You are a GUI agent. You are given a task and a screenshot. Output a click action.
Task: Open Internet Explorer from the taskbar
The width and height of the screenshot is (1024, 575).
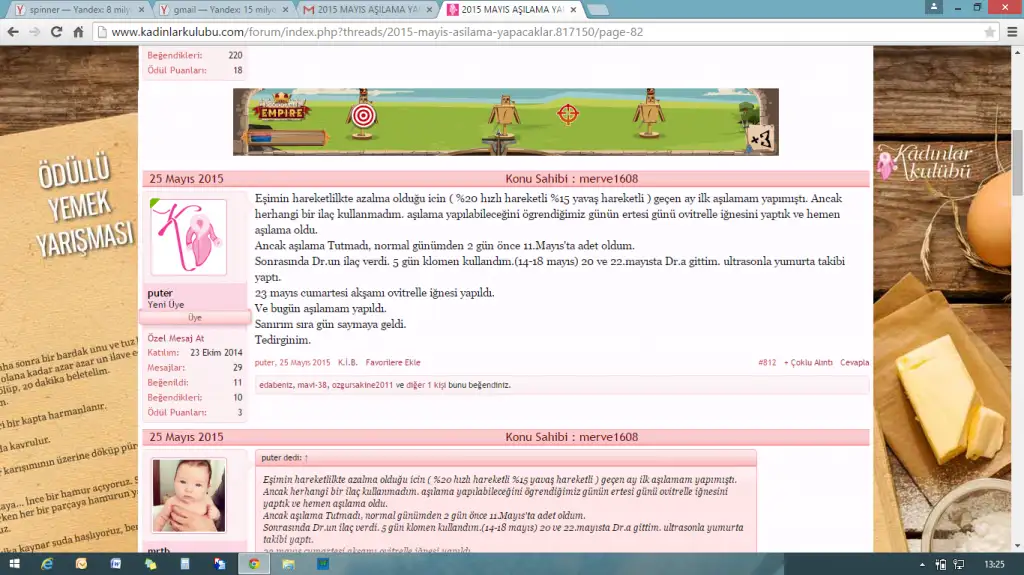pos(47,564)
